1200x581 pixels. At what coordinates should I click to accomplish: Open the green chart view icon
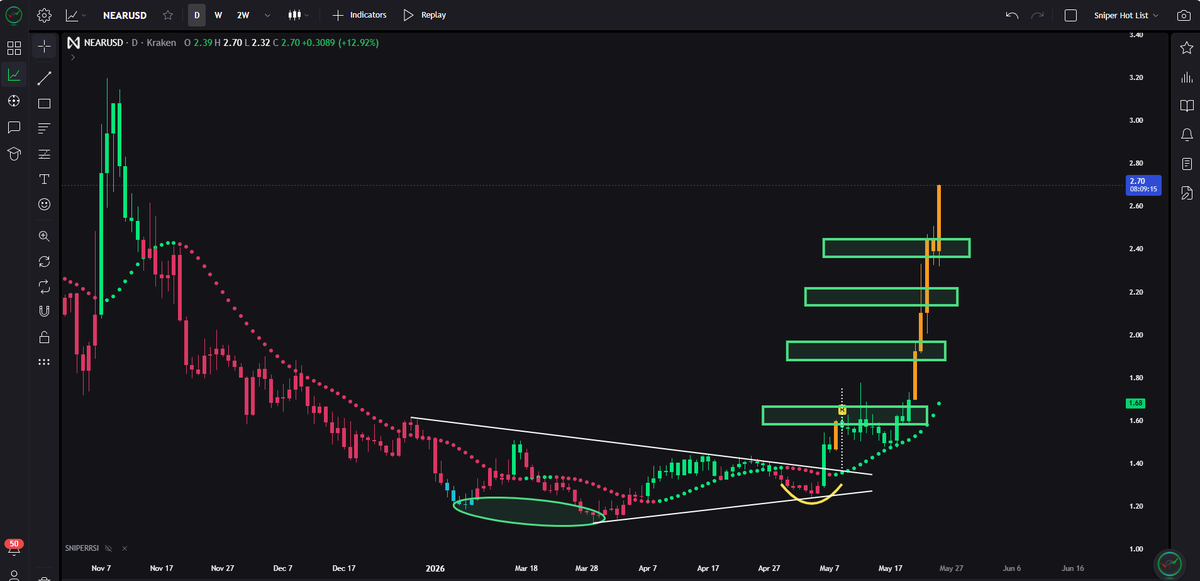[x=14, y=74]
